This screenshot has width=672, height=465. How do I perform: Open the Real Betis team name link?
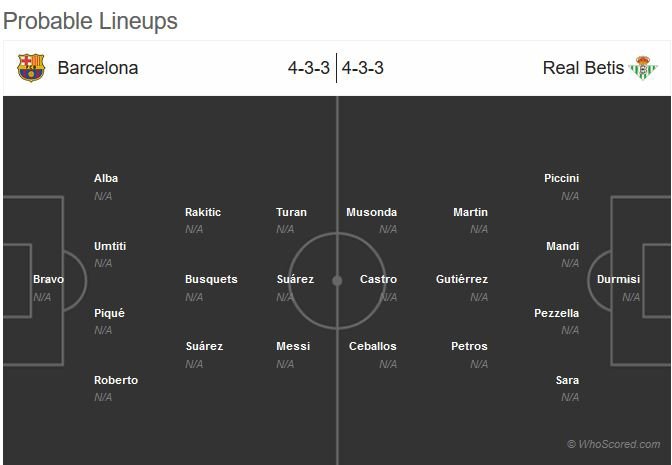[583, 68]
